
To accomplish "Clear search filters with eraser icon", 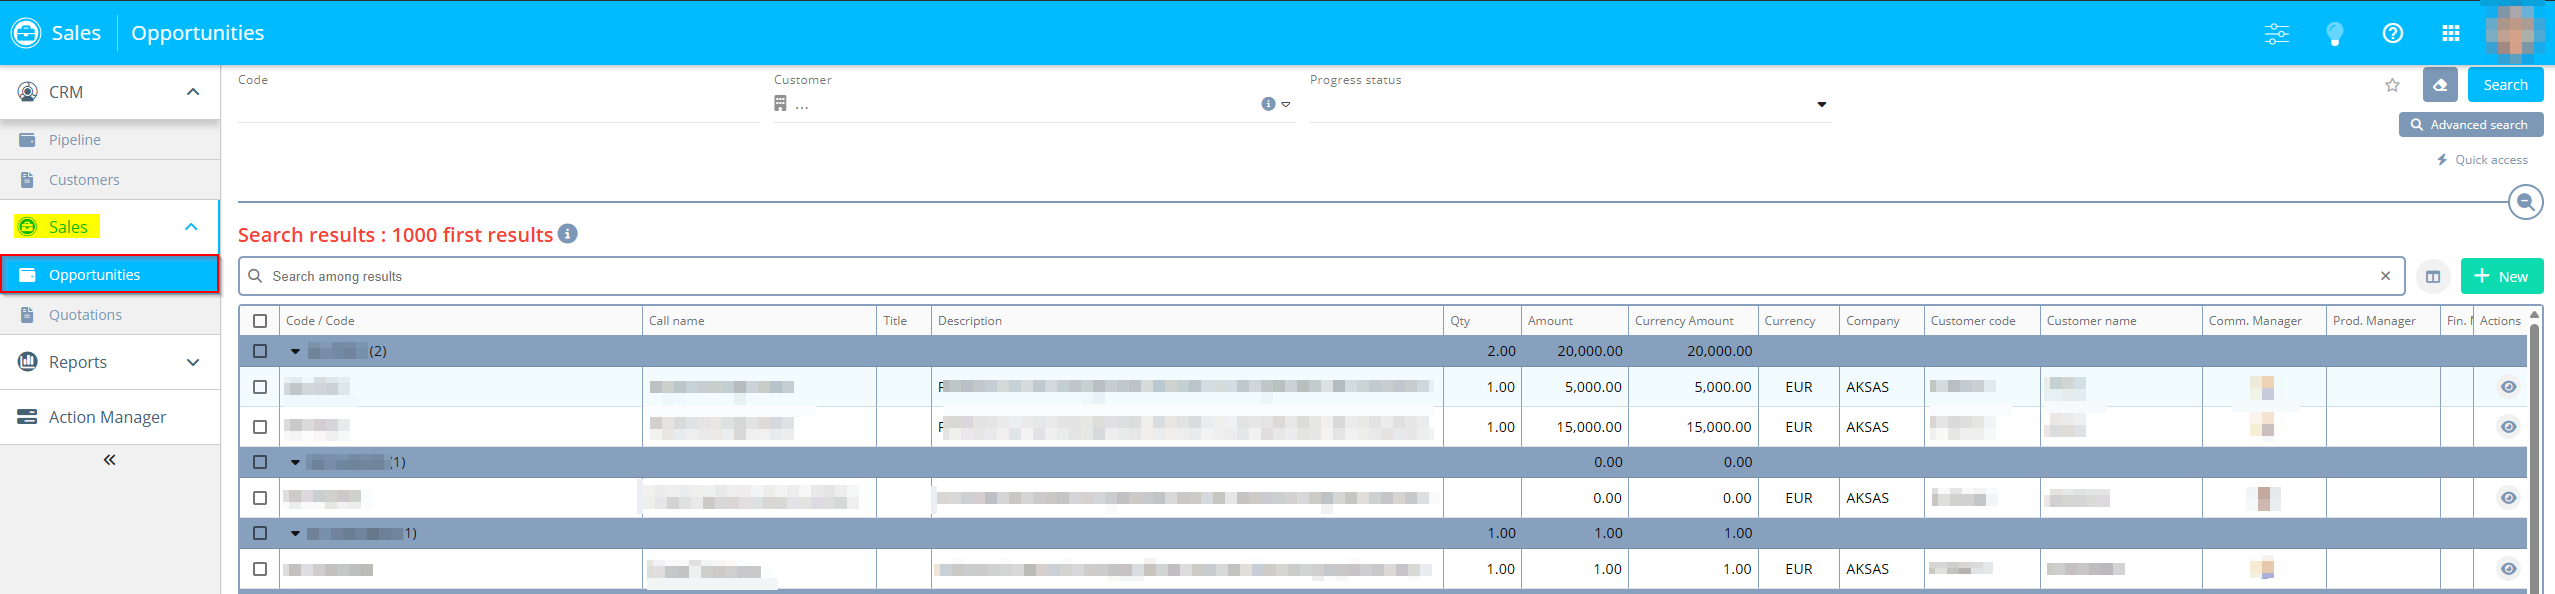I will [x=2440, y=85].
